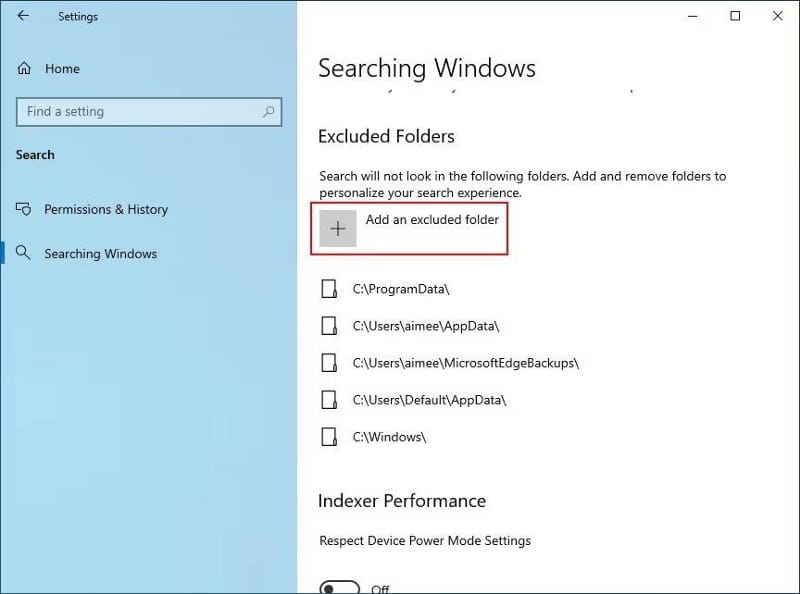This screenshot has height=594, width=800.
Task: Click the plus icon to add excluded folder
Action: [x=338, y=228]
